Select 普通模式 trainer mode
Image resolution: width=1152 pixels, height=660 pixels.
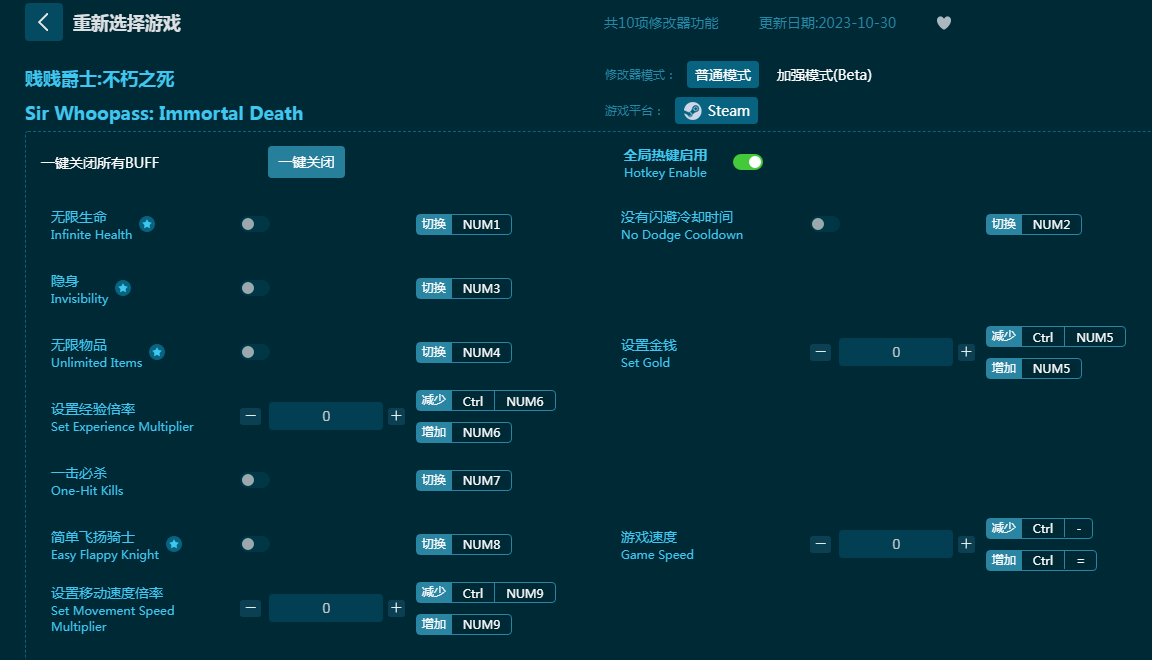click(x=722, y=75)
